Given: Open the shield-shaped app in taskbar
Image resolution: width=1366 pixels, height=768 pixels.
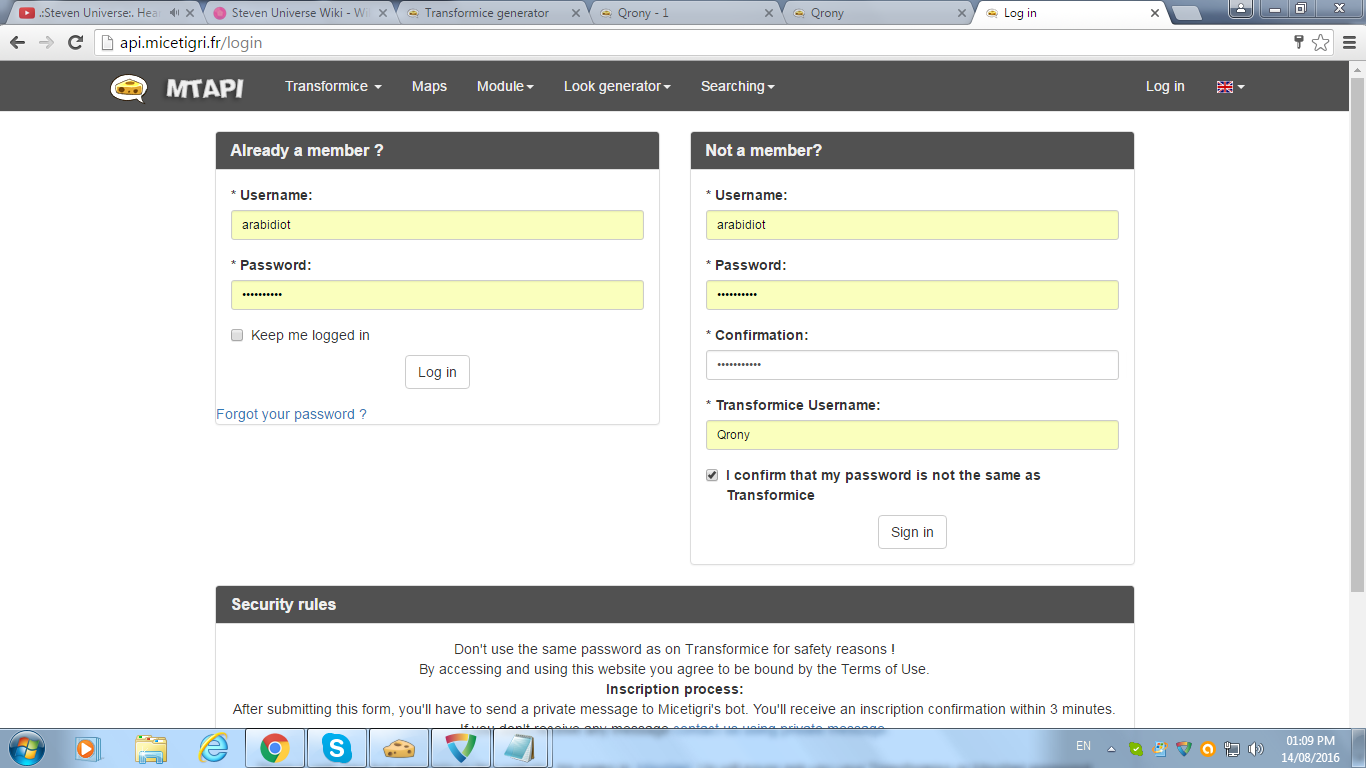Looking at the screenshot, I should tap(461, 748).
